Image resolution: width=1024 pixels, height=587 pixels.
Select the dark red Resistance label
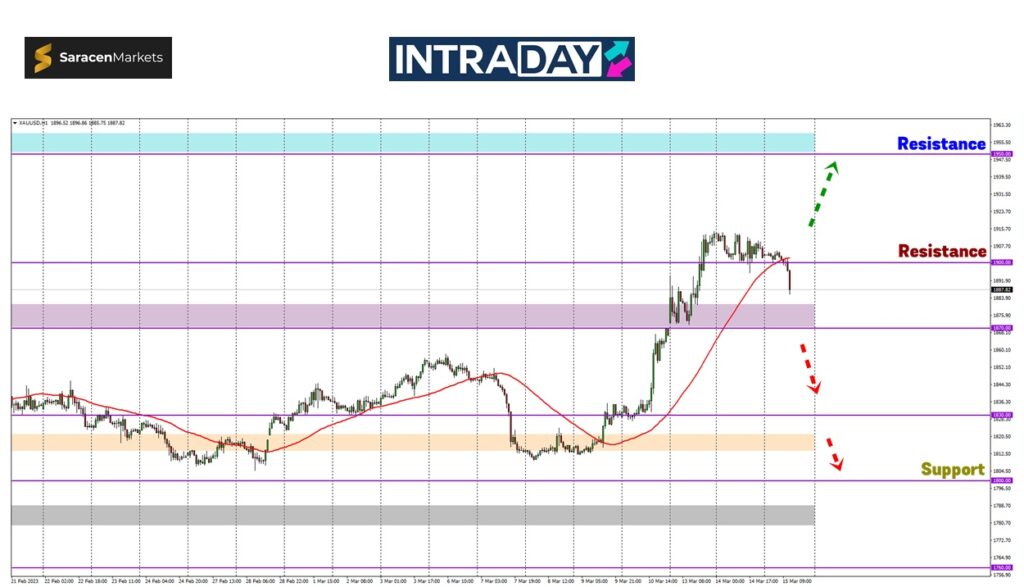[x=941, y=251]
